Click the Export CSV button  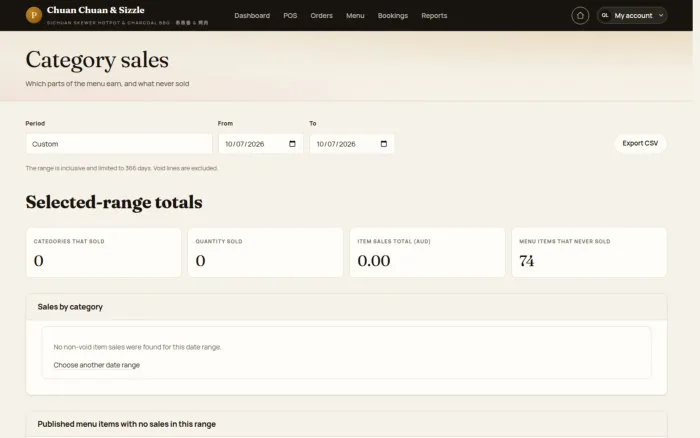(640, 143)
